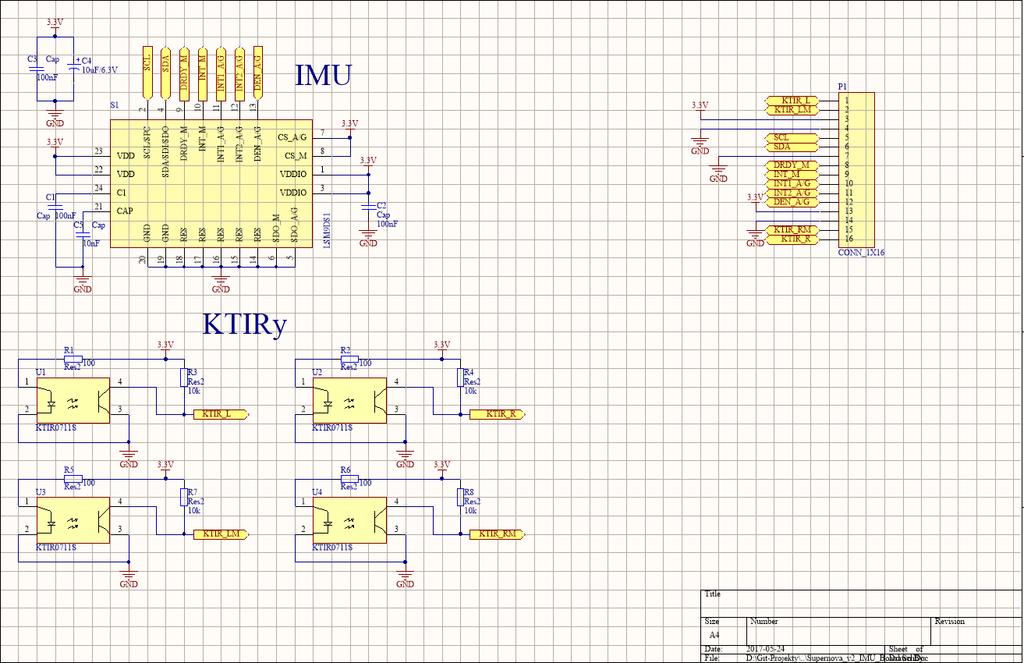Select optocoupler symbol U3
This screenshot has width=1024, height=663.
coord(72,520)
